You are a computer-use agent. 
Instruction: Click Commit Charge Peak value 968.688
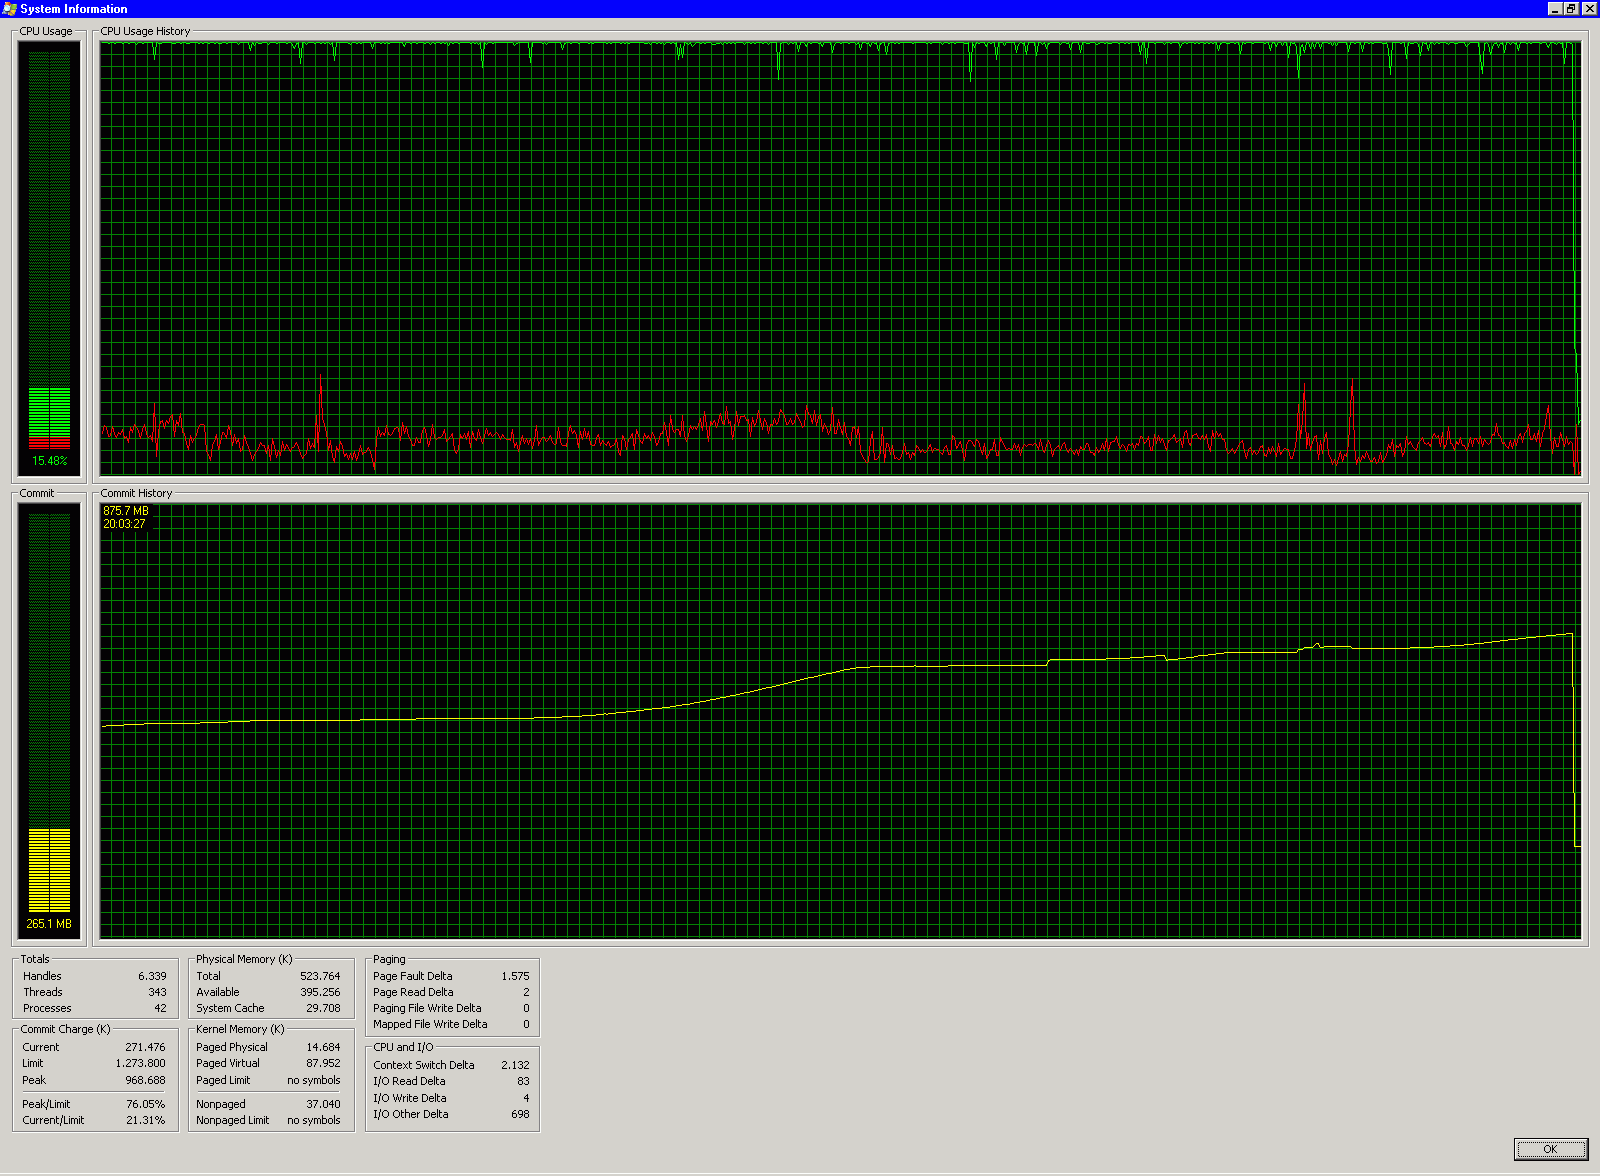tap(145, 1080)
